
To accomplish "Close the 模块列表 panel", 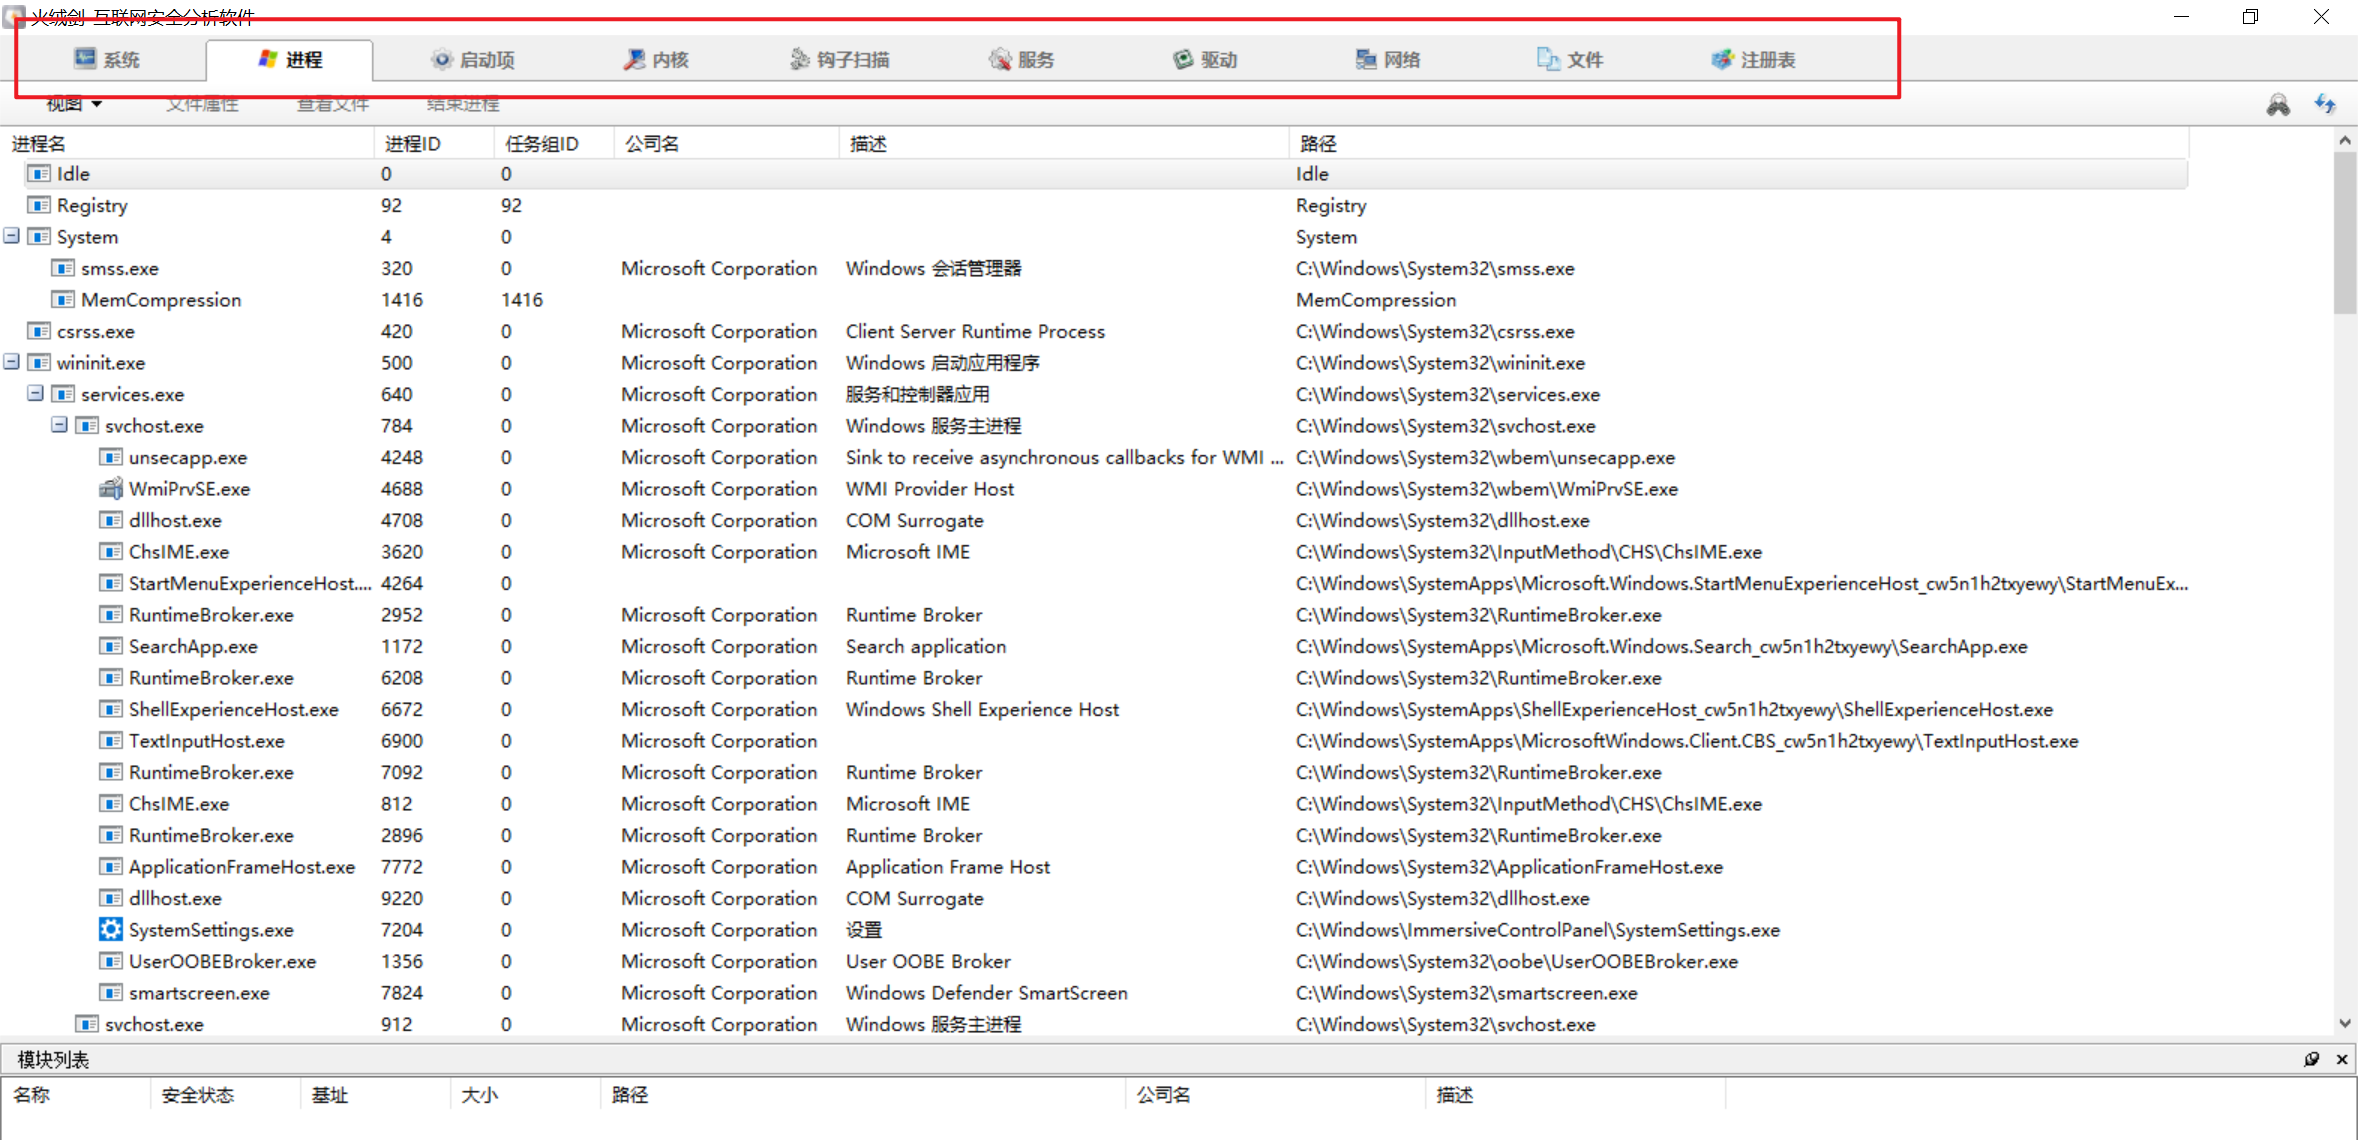I will coord(2341,1059).
